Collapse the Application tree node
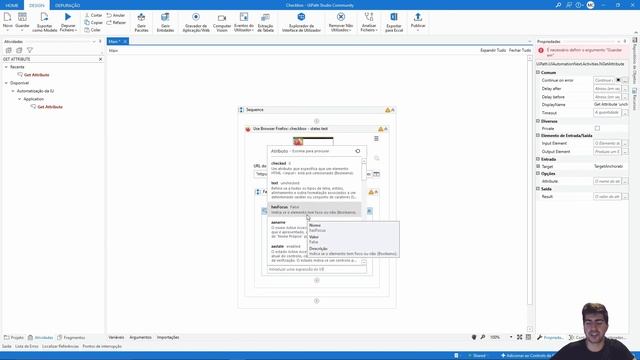The width and height of the screenshot is (640, 360). click(x=19, y=99)
